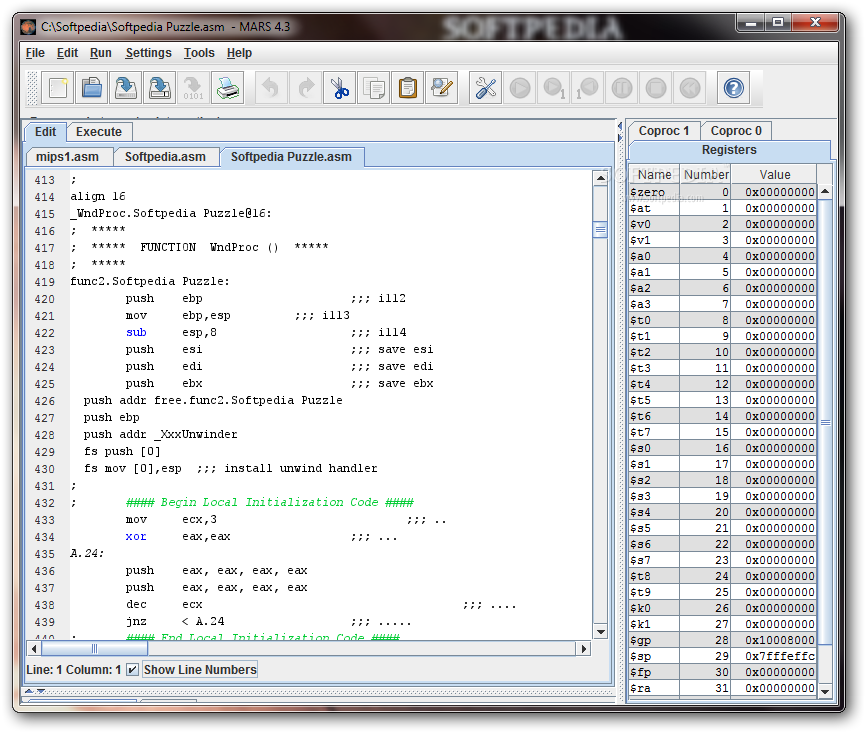Click the Undo arrow icon
This screenshot has height=733, width=866.
(271, 88)
